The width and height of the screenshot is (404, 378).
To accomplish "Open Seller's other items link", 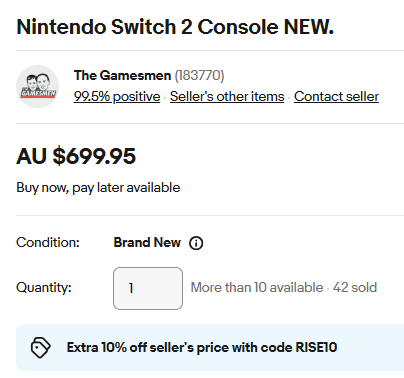I will [x=227, y=96].
